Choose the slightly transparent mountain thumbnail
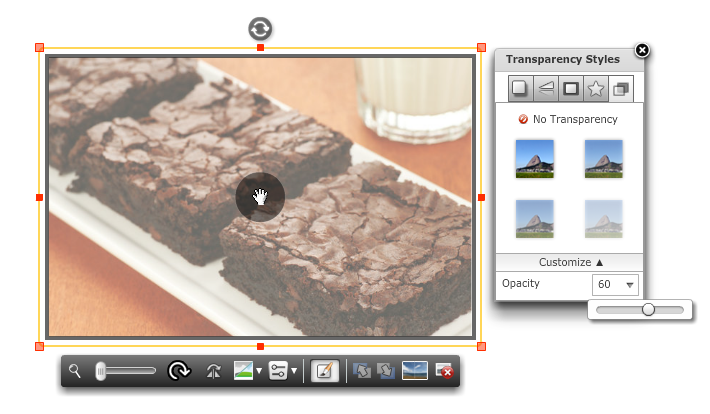Image resolution: width=710 pixels, height=414 pixels. pos(604,159)
